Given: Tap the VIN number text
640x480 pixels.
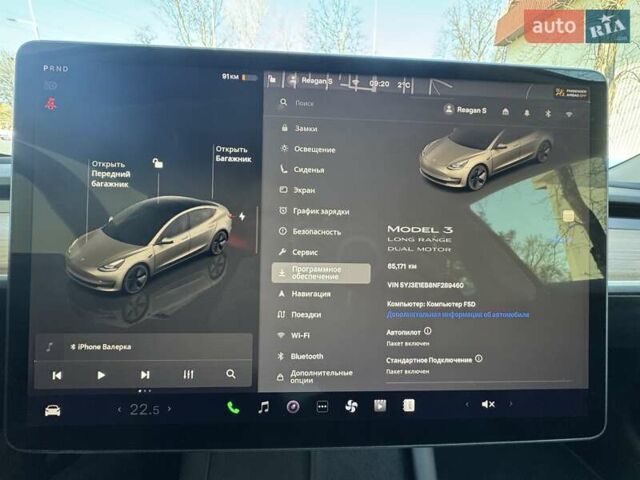Looking at the screenshot, I should pyautogui.click(x=426, y=285).
